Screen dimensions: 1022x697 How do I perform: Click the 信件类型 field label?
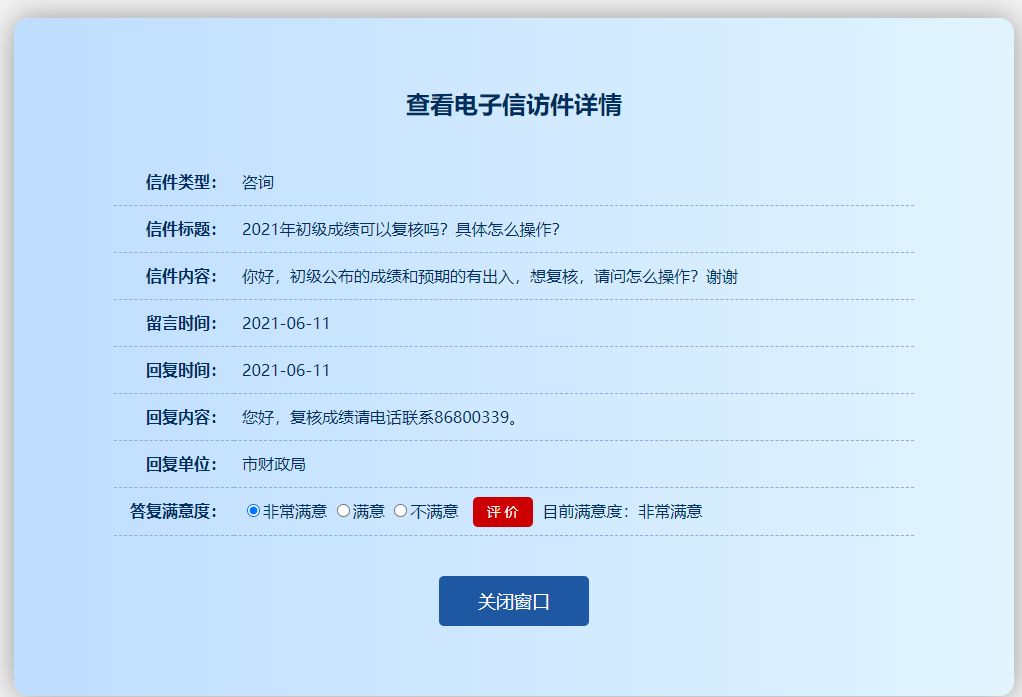coord(181,182)
